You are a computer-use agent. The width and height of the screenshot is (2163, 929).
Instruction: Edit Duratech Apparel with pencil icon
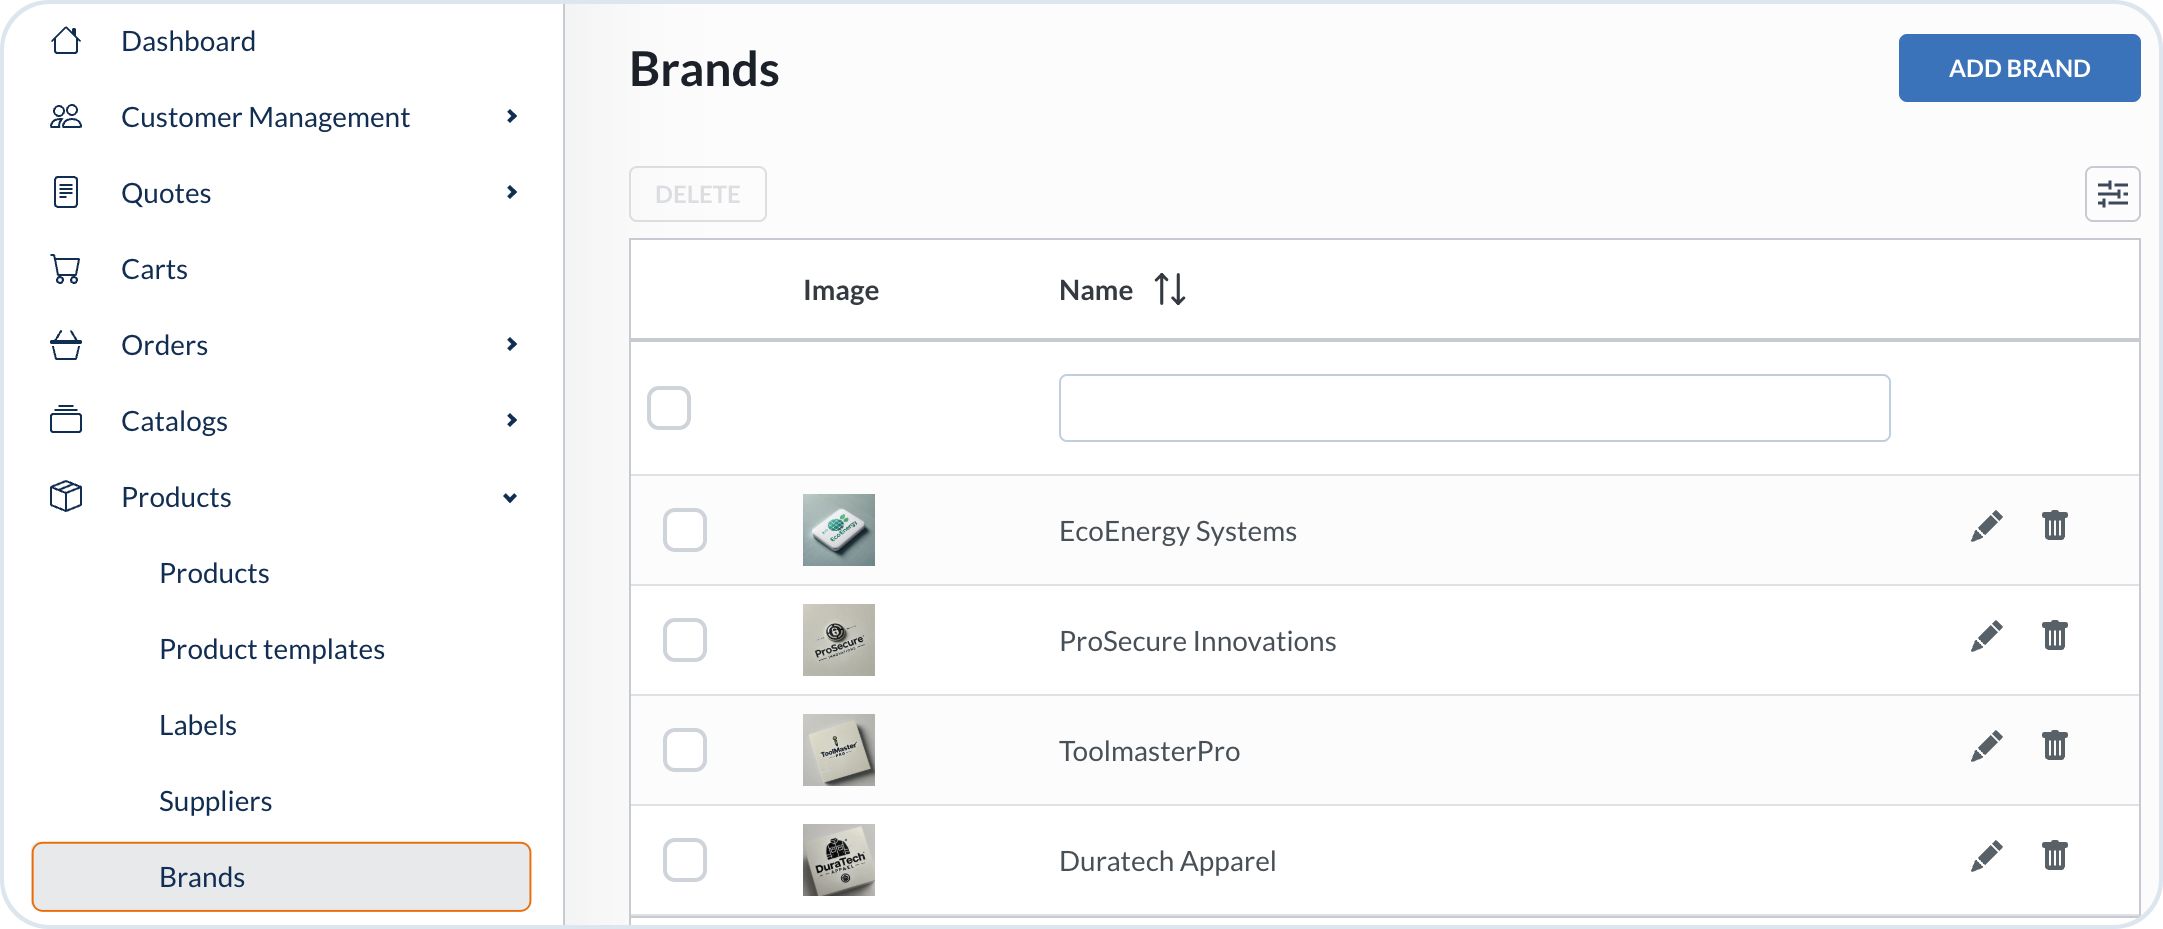1986,857
